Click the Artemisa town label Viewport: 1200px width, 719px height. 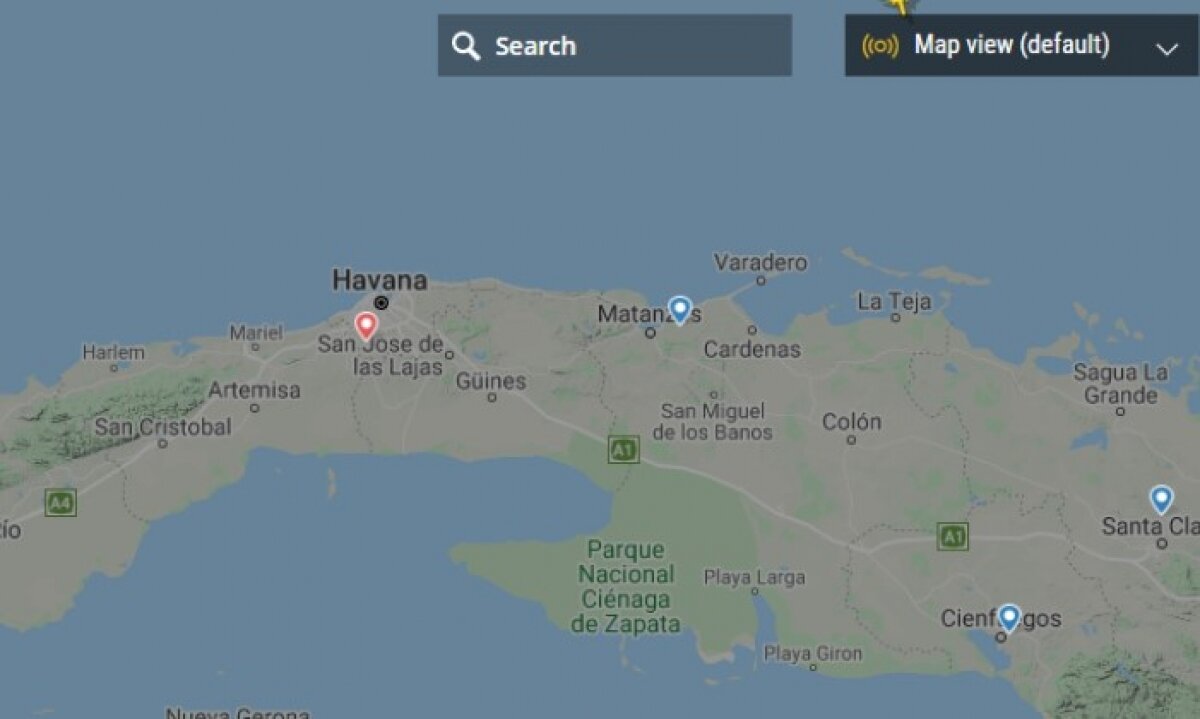tap(254, 390)
